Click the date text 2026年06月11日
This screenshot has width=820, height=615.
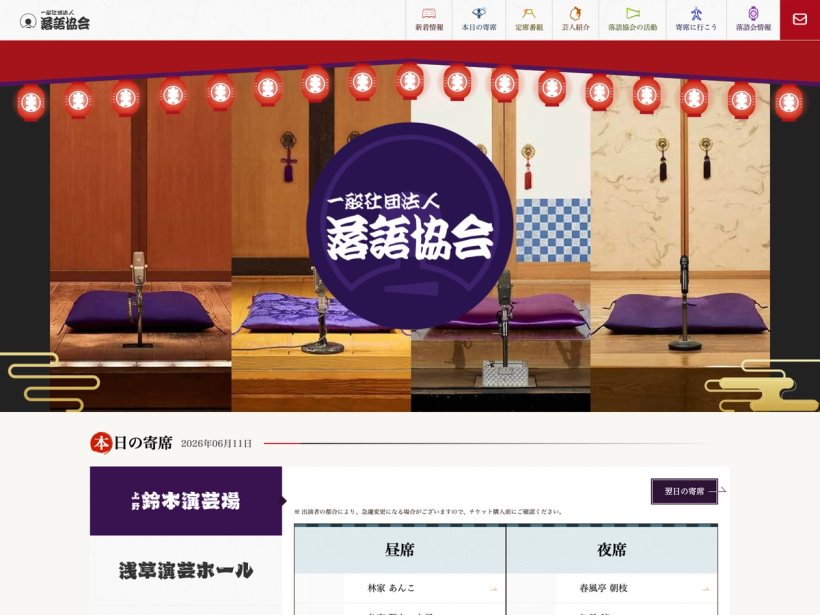(x=216, y=443)
